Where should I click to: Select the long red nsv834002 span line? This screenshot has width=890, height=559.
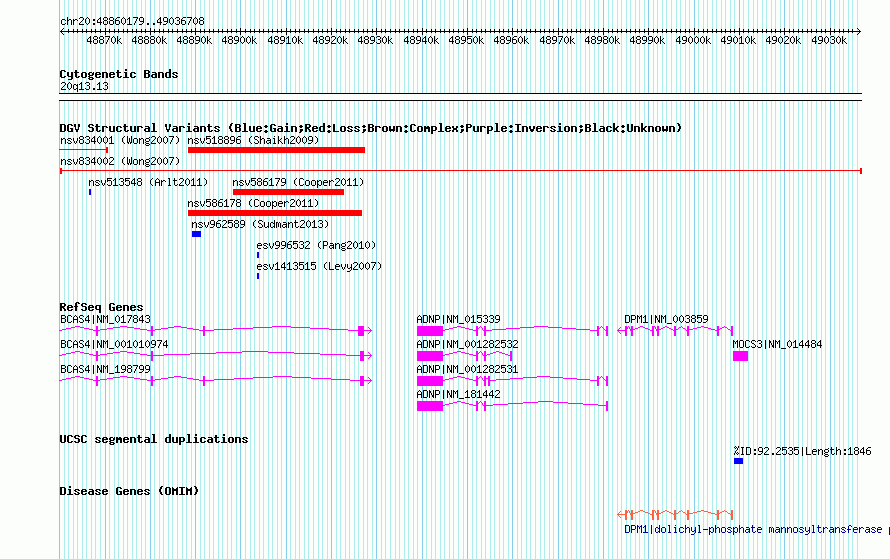coord(461,171)
